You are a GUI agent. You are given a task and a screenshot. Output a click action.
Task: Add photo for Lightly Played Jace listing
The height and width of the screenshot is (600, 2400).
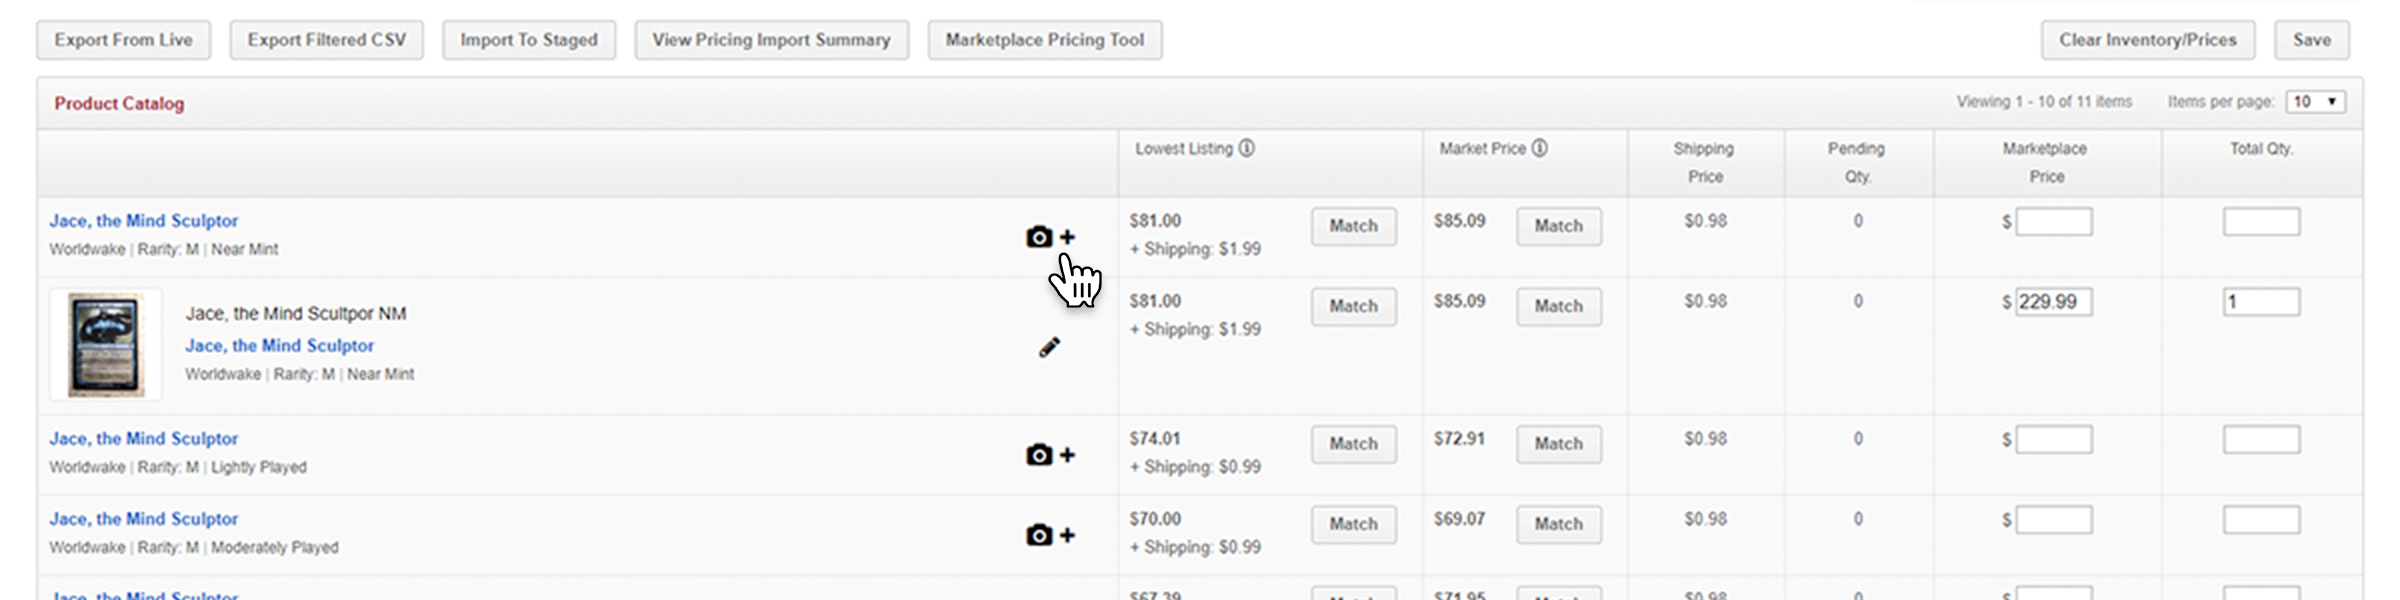1049,455
